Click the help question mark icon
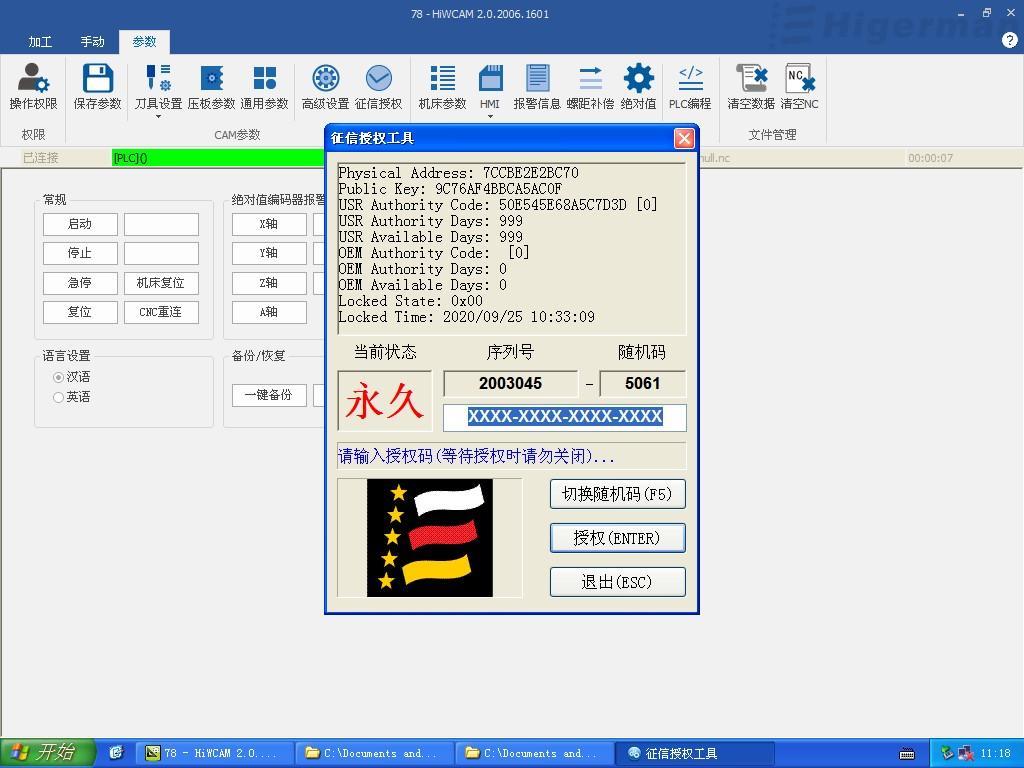1024x768 pixels. 1009,40
